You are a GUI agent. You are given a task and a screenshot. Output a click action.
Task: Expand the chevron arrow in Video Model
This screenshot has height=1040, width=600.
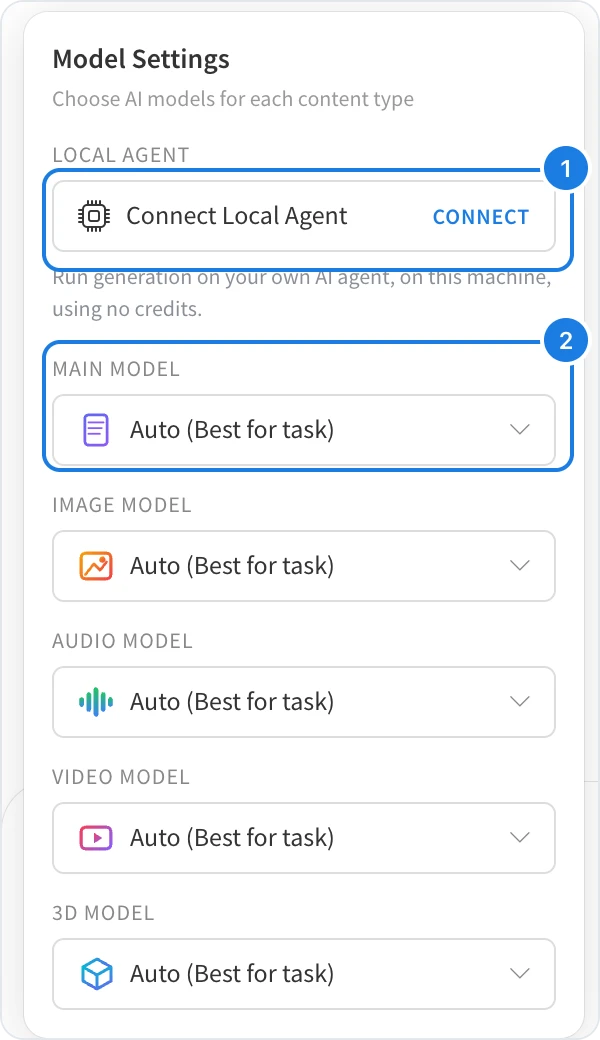tap(520, 838)
